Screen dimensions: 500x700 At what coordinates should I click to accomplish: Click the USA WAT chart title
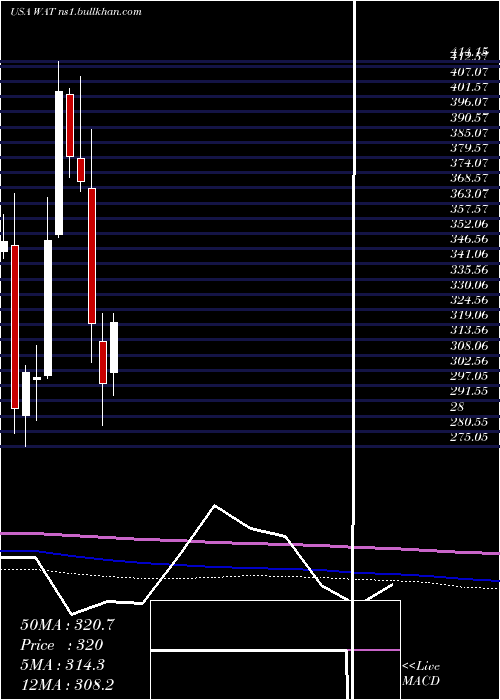click(x=76, y=12)
